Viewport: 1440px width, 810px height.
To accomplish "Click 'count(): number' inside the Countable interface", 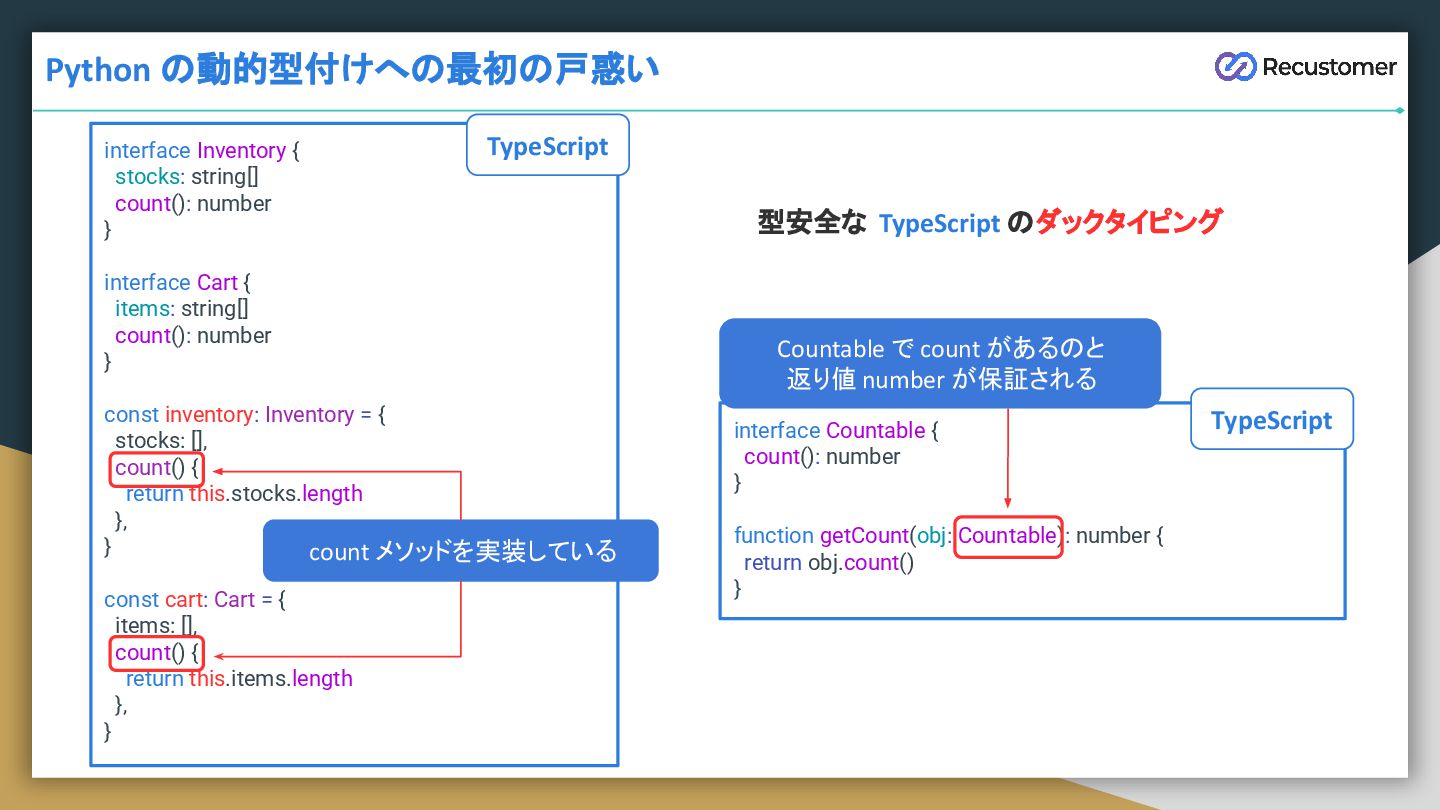I will (822, 457).
